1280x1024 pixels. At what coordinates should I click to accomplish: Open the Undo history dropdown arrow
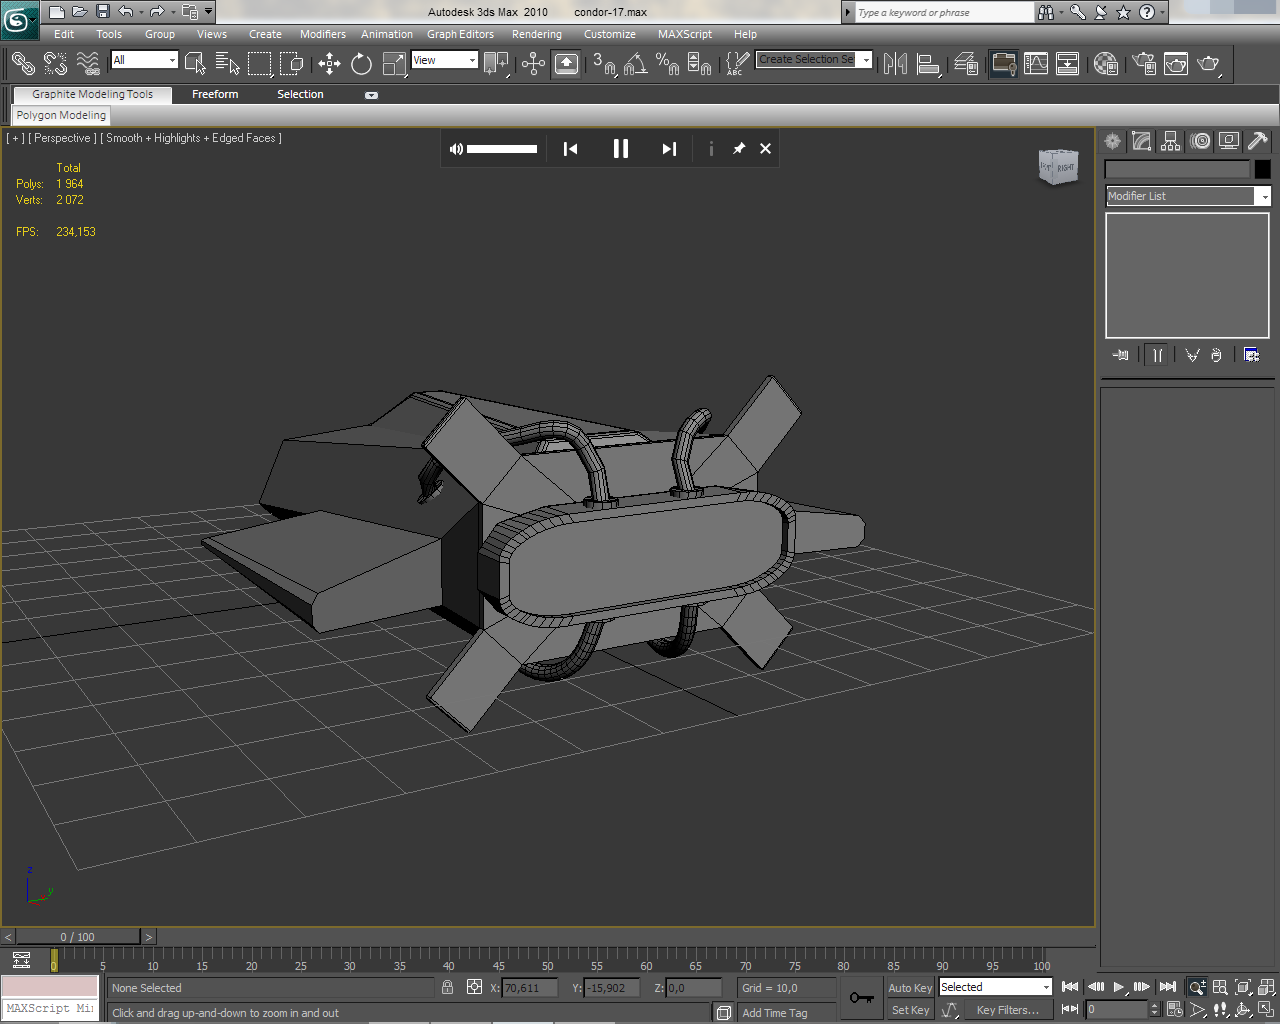click(x=141, y=12)
